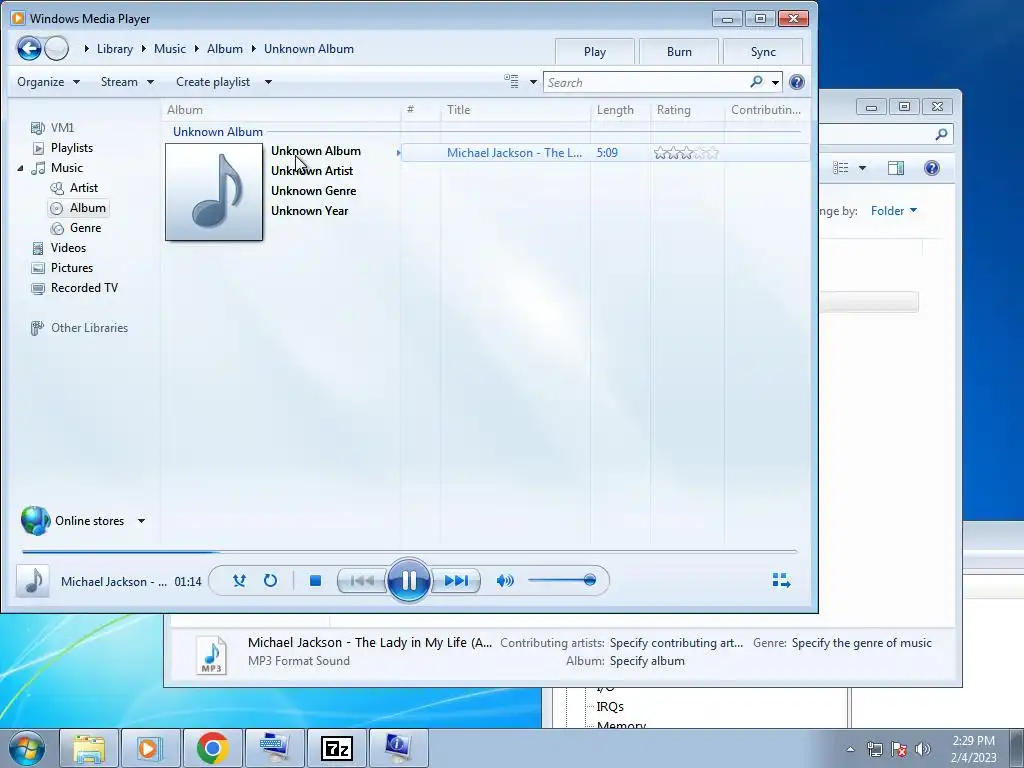Click the Back navigation arrow in Media Player
This screenshot has height=768, width=1024.
(29, 48)
